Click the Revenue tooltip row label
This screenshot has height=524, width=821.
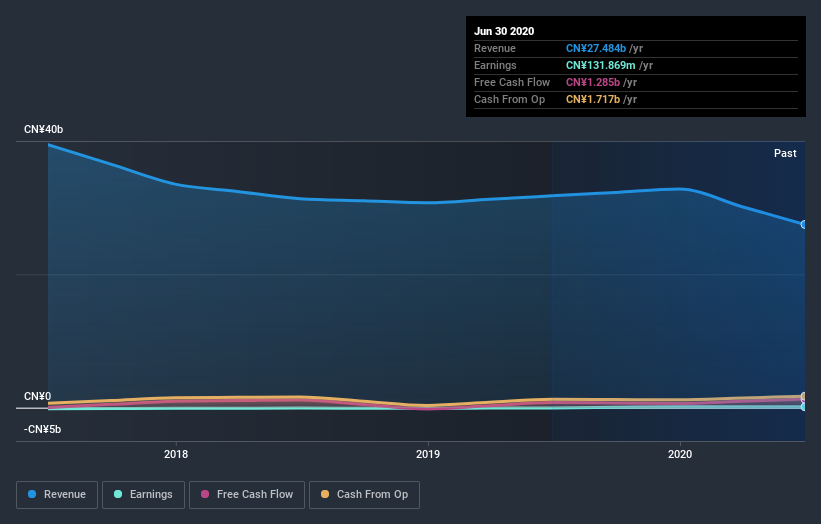click(x=495, y=48)
